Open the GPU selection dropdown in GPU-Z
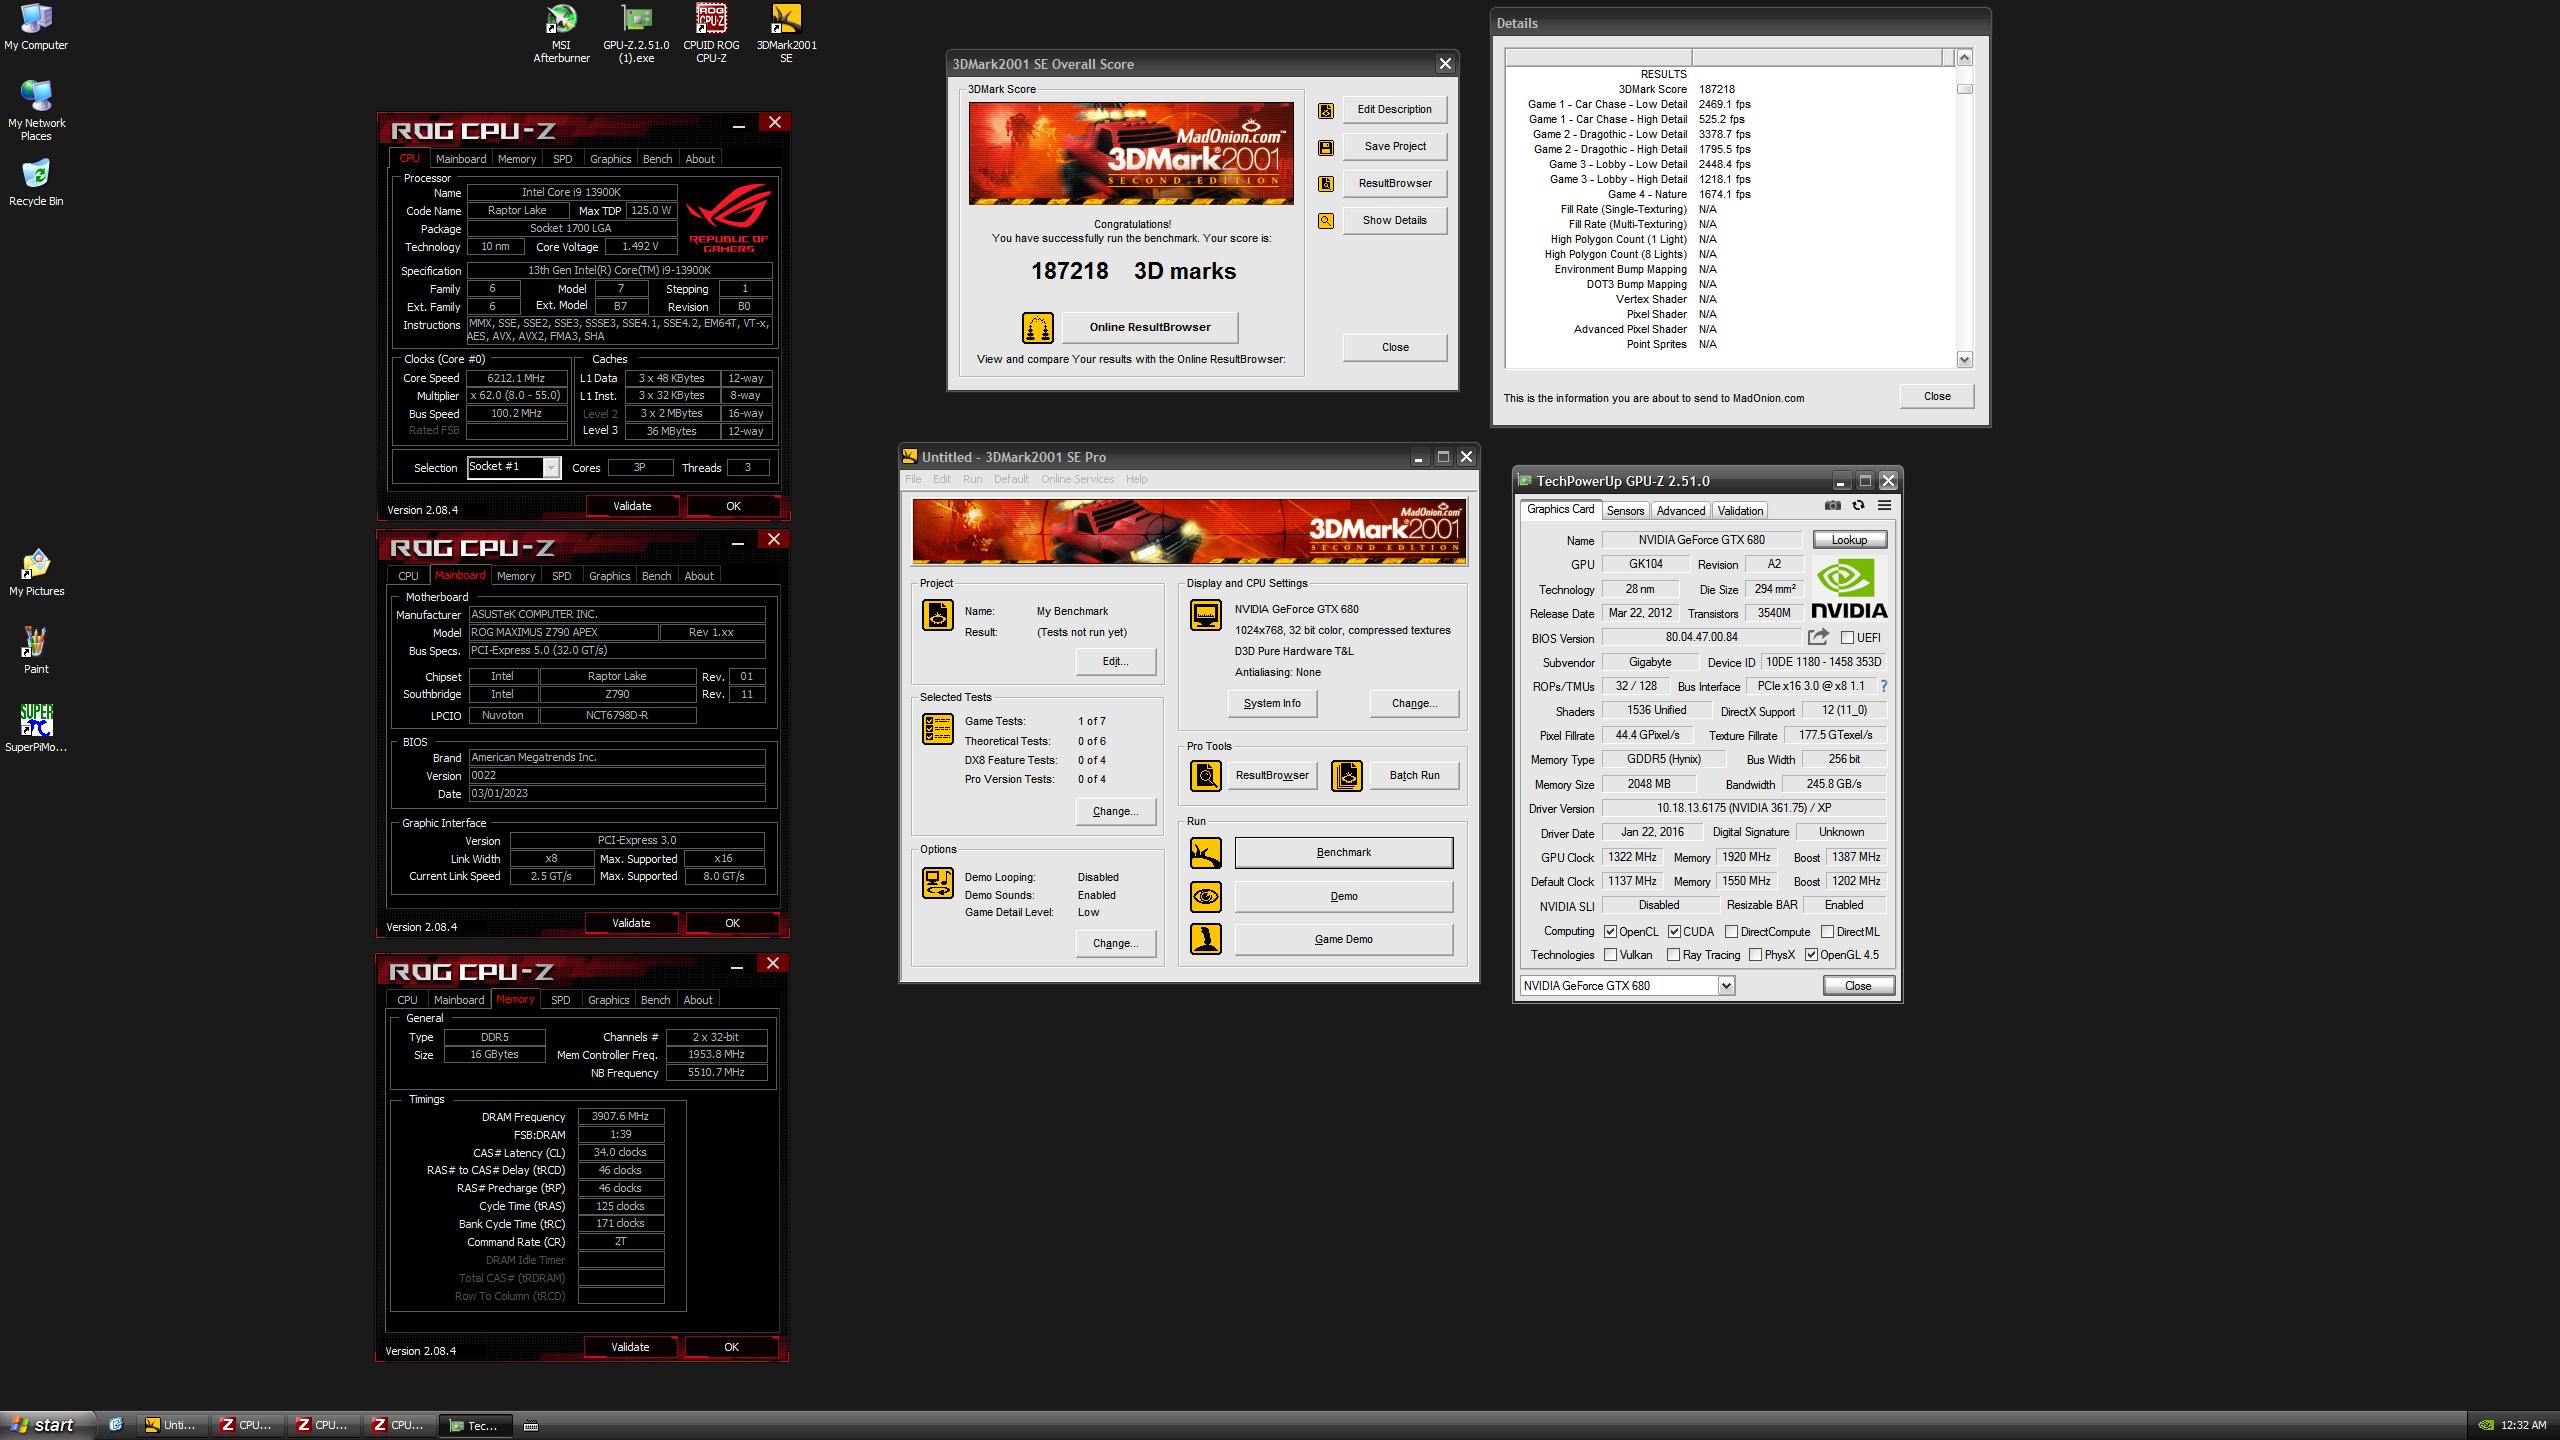The height and width of the screenshot is (1440, 2560). pyautogui.click(x=1726, y=986)
